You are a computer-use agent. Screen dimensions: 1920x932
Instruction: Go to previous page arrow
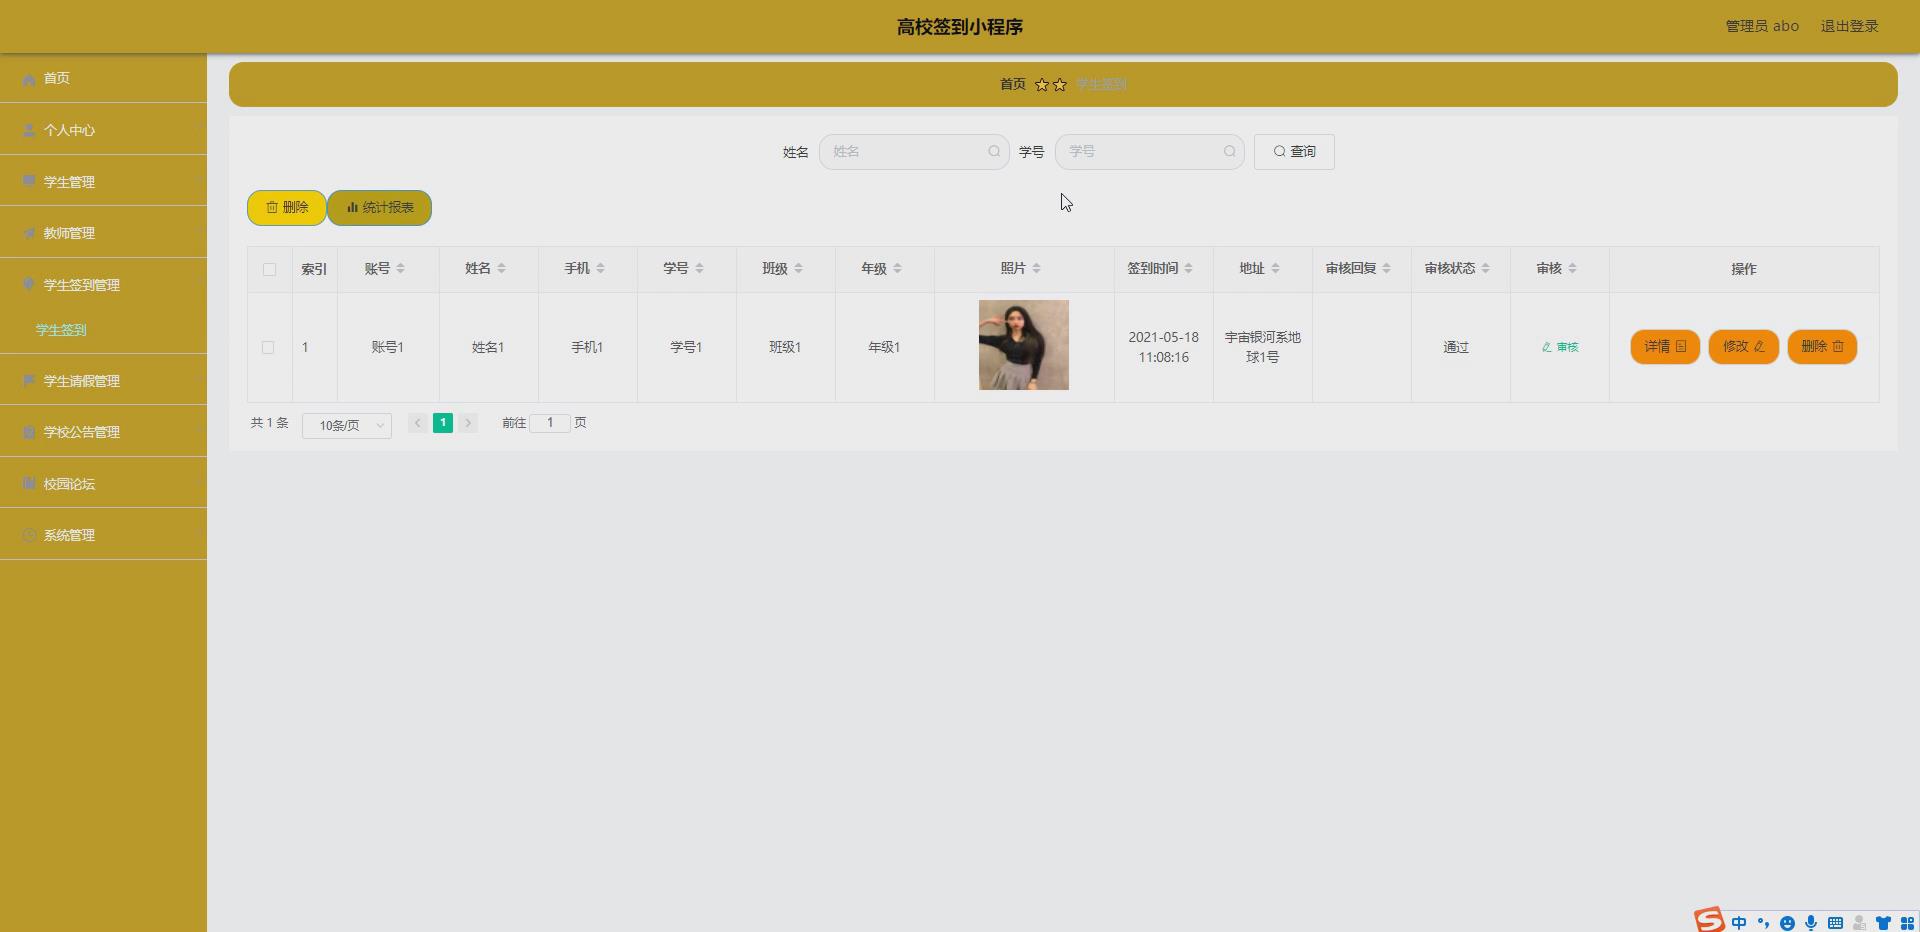click(418, 423)
